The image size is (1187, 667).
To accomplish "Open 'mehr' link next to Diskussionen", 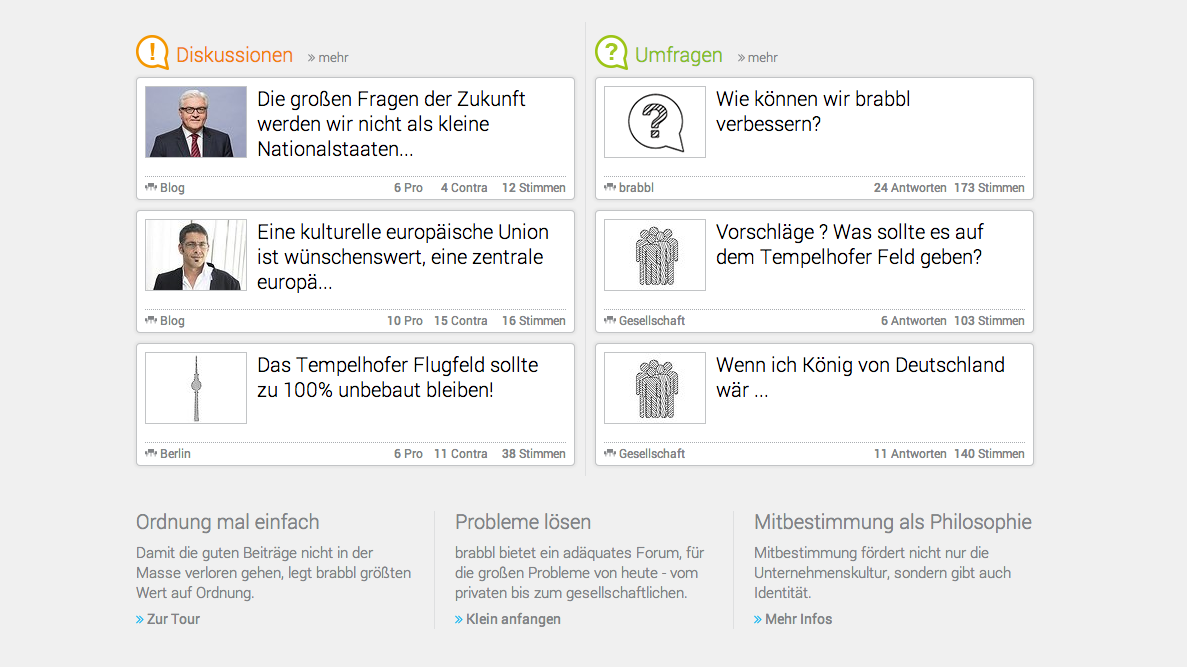I will [328, 58].
